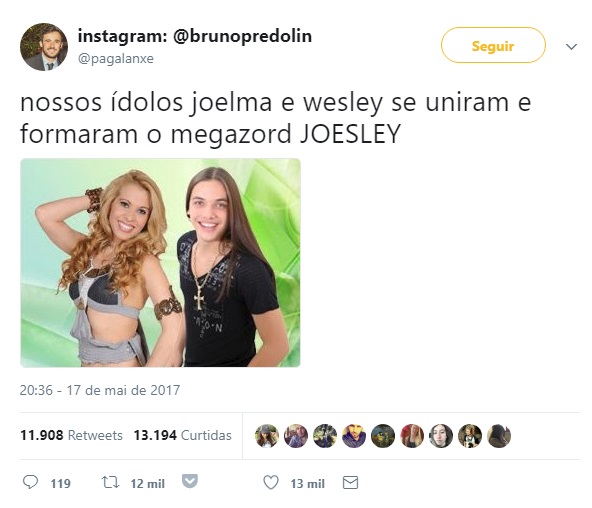The height and width of the screenshot is (508, 592).
Task: Click the seventh liker avatar with pale face
Action: click(441, 436)
